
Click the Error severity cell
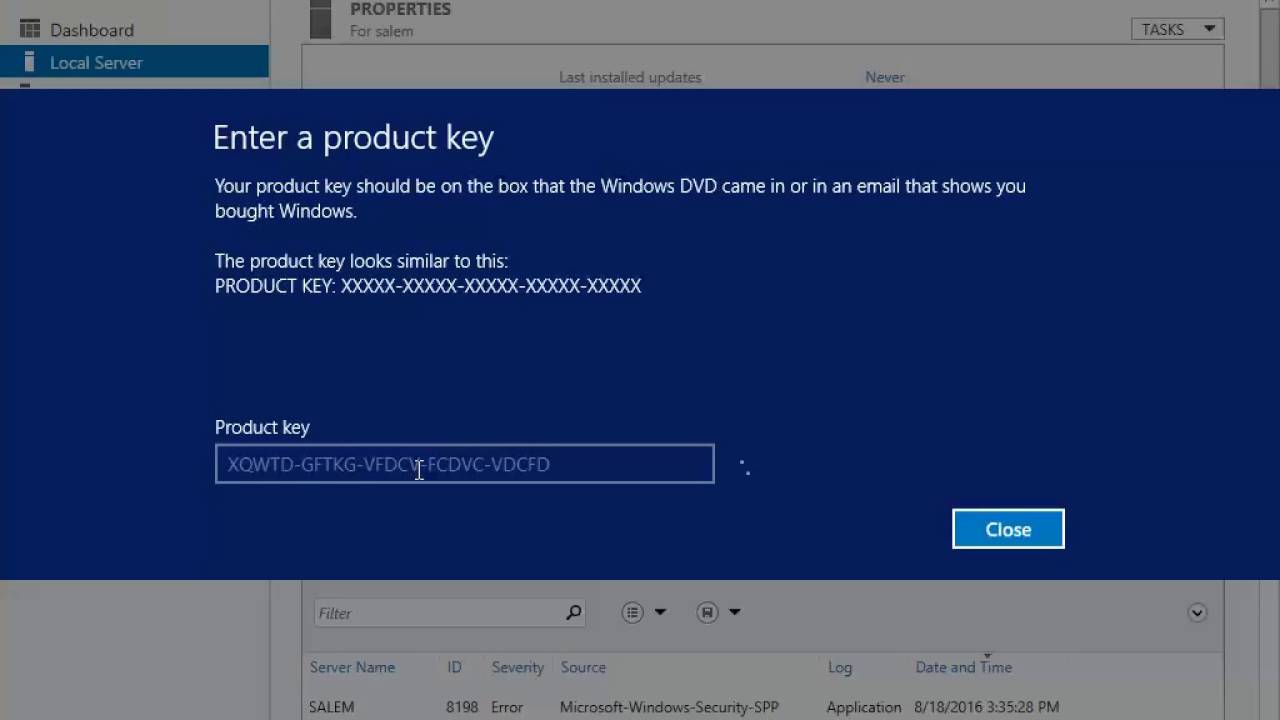tap(507, 707)
